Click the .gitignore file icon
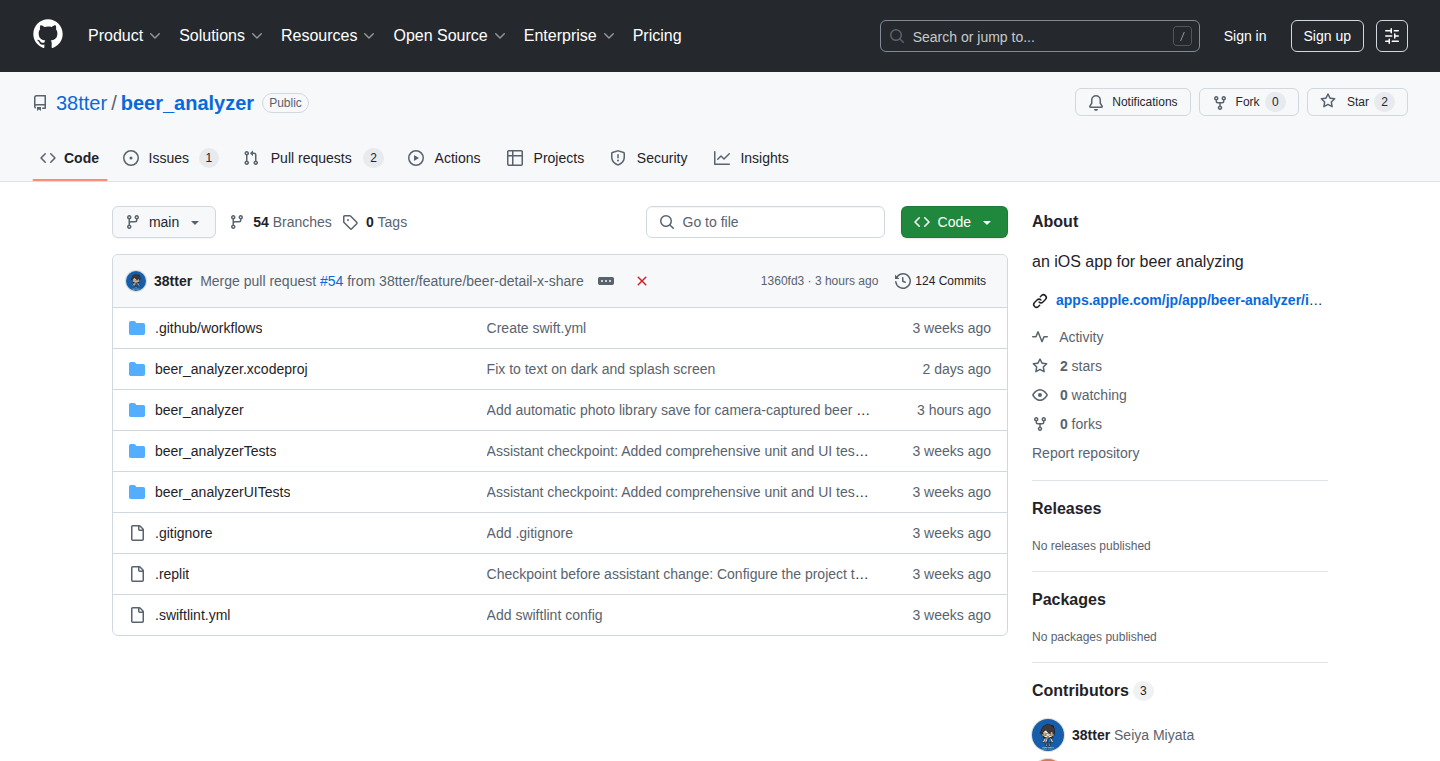The width and height of the screenshot is (1440, 761). [x=137, y=533]
